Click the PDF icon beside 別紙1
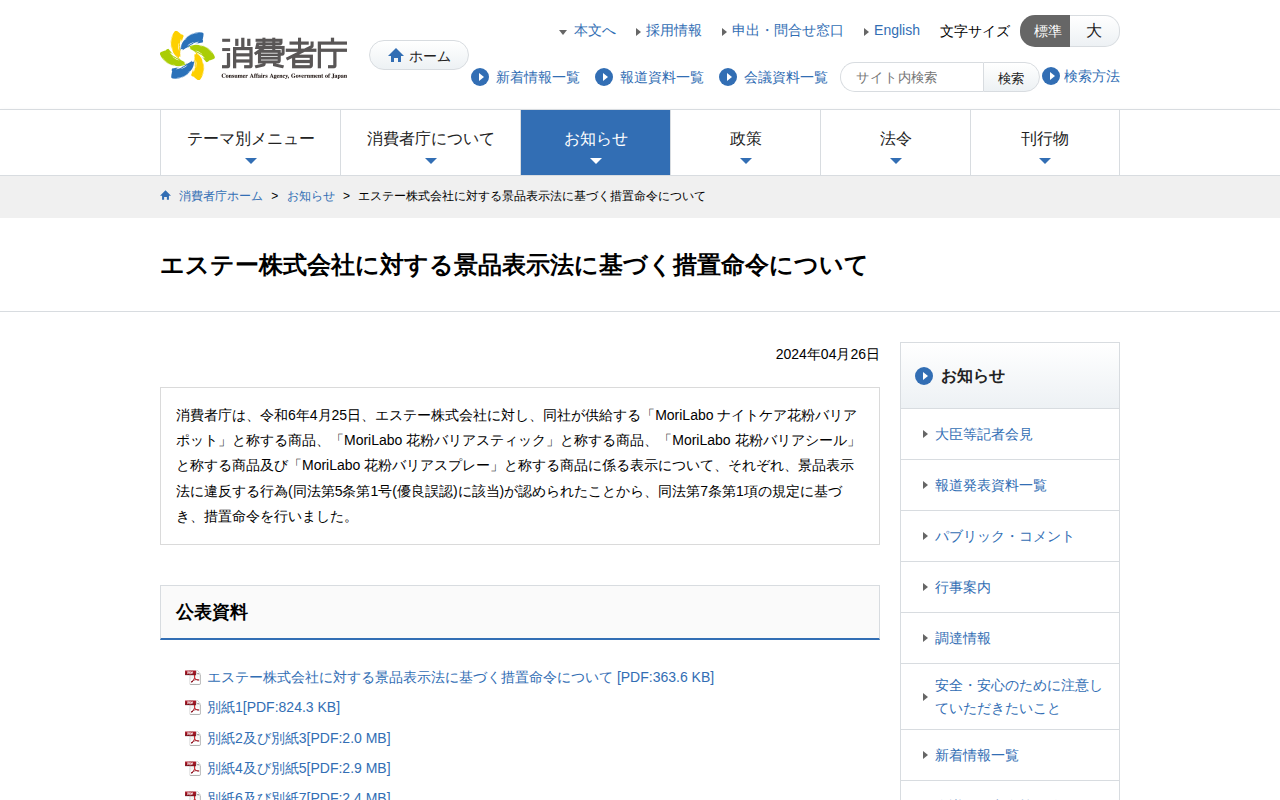 point(193,708)
